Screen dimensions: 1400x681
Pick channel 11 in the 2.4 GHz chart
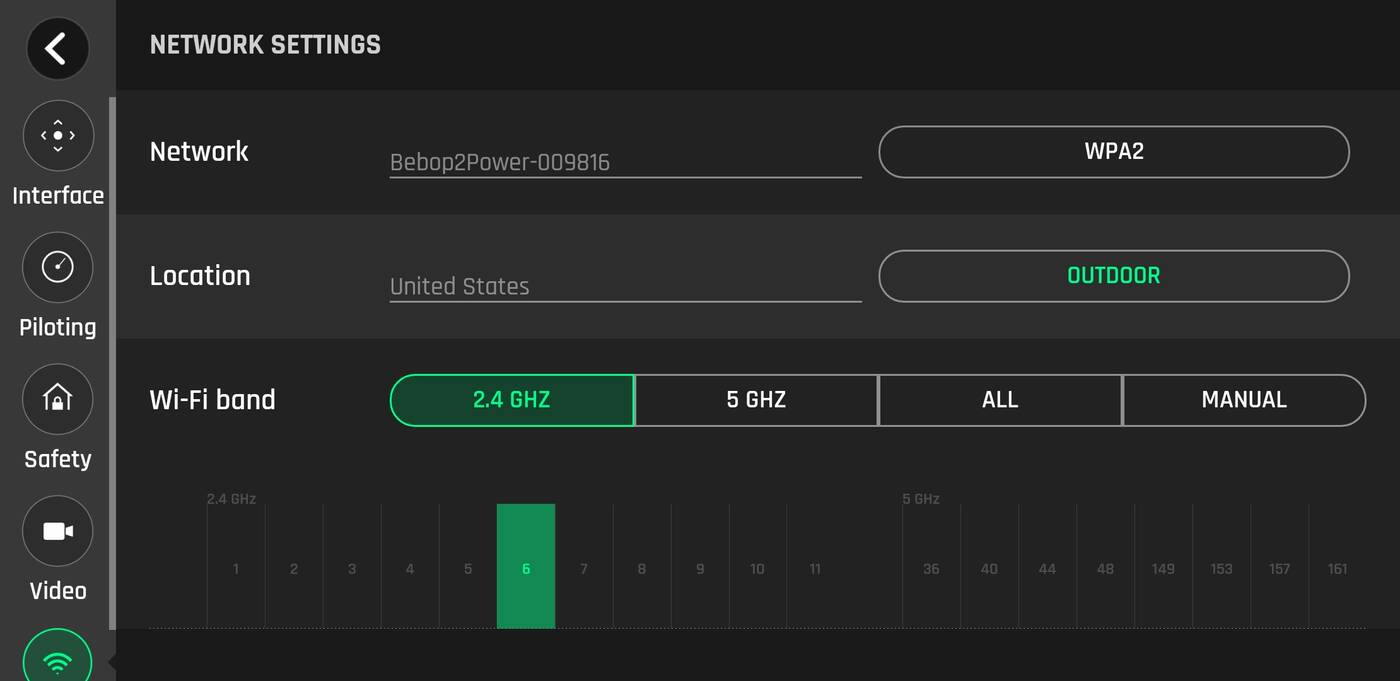815,567
